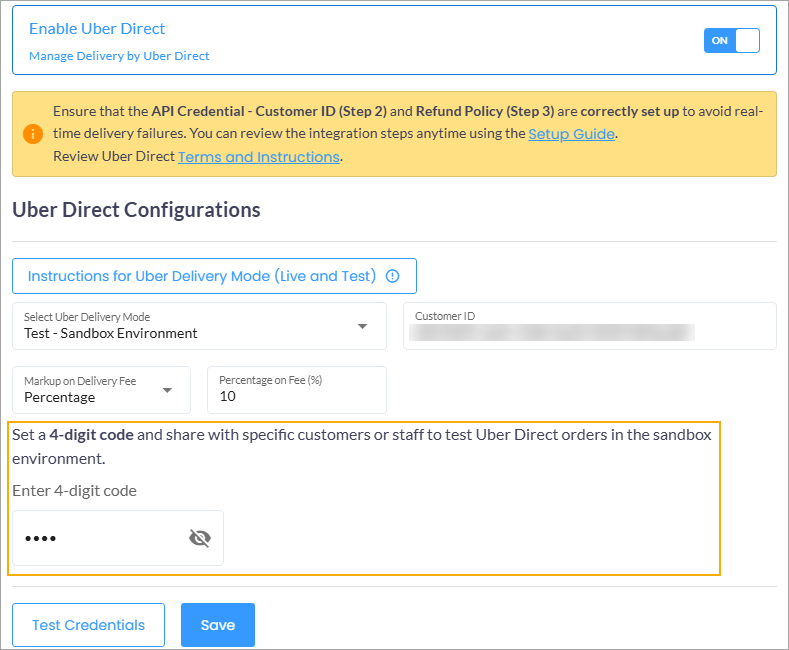The height and width of the screenshot is (650, 789).
Task: Click the orange warning info icon
Action: 33,134
